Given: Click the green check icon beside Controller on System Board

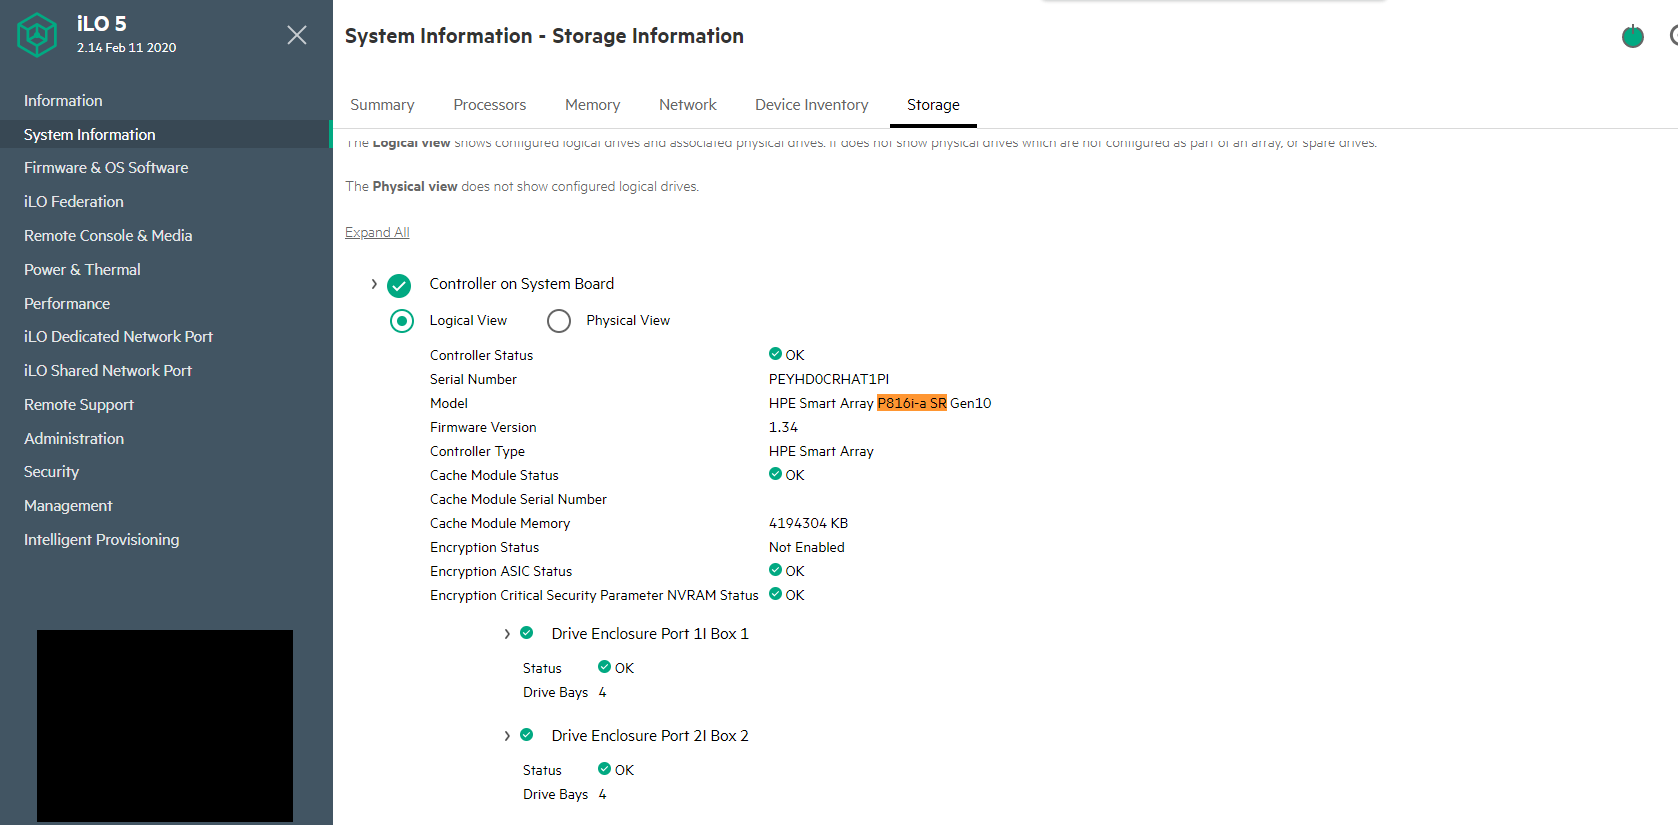Looking at the screenshot, I should click(x=399, y=286).
